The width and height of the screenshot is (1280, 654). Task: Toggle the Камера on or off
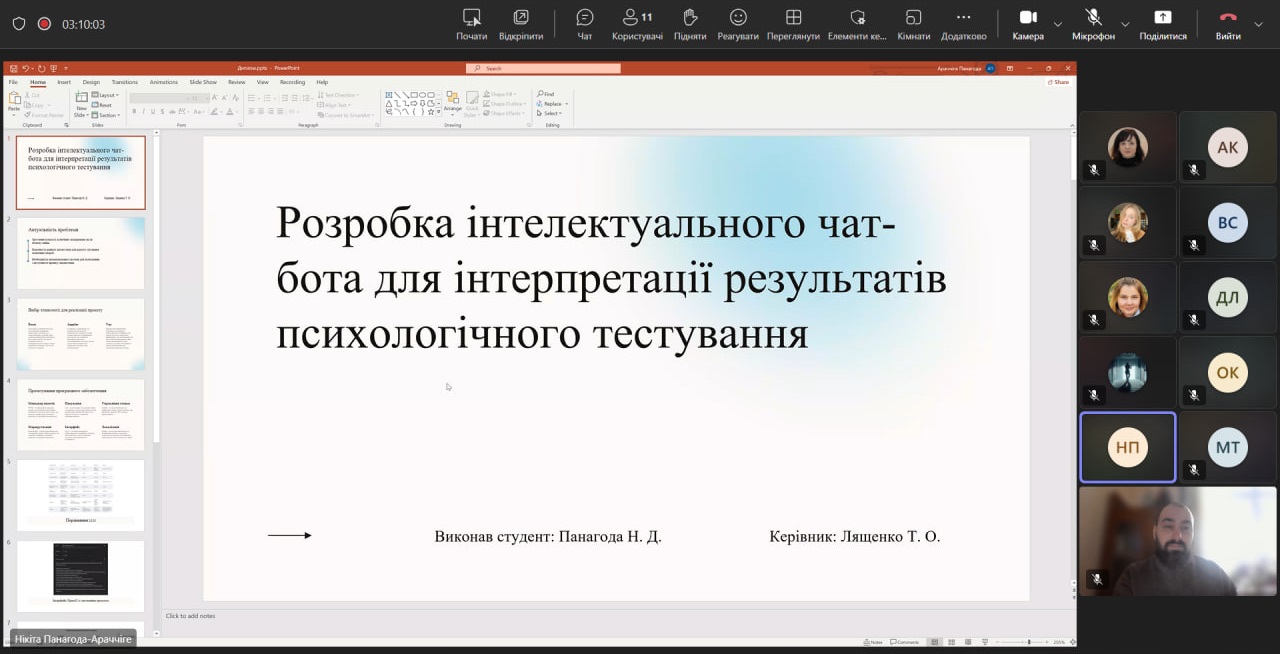tap(1027, 24)
